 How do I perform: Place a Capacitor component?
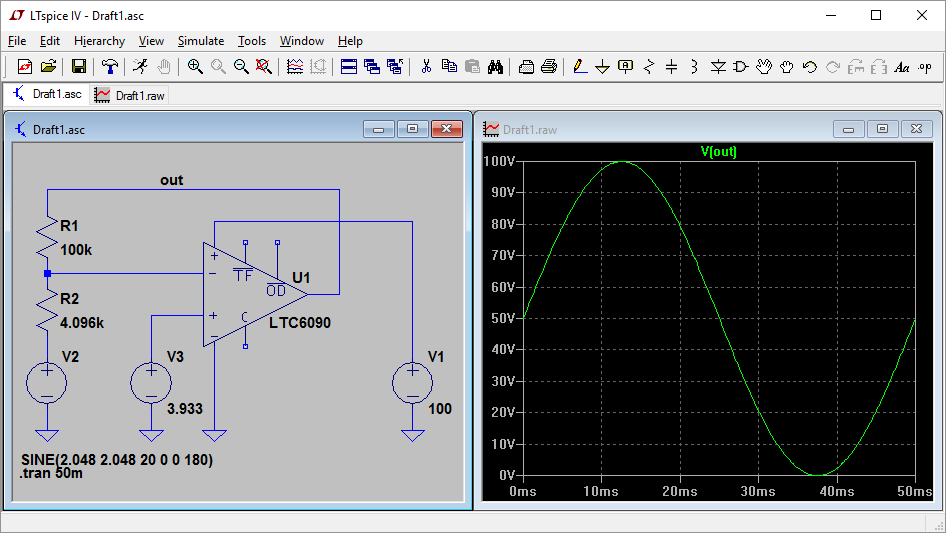click(x=671, y=66)
